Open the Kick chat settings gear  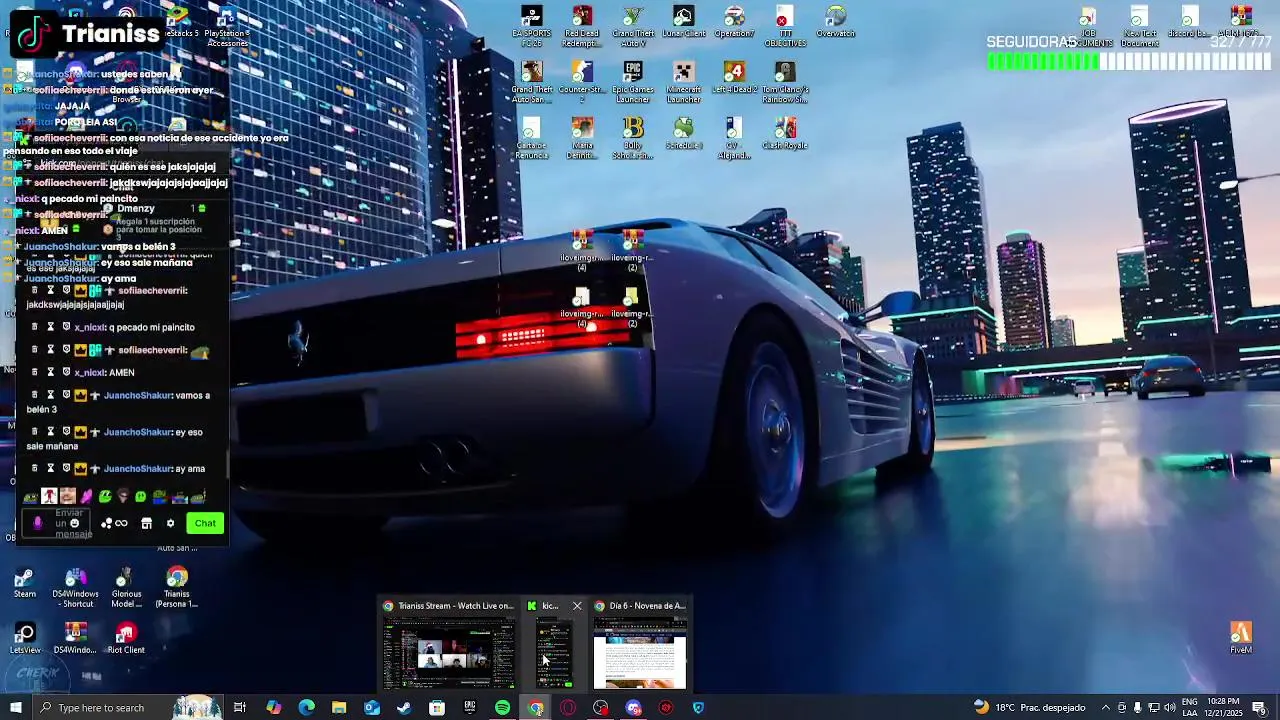(x=170, y=523)
